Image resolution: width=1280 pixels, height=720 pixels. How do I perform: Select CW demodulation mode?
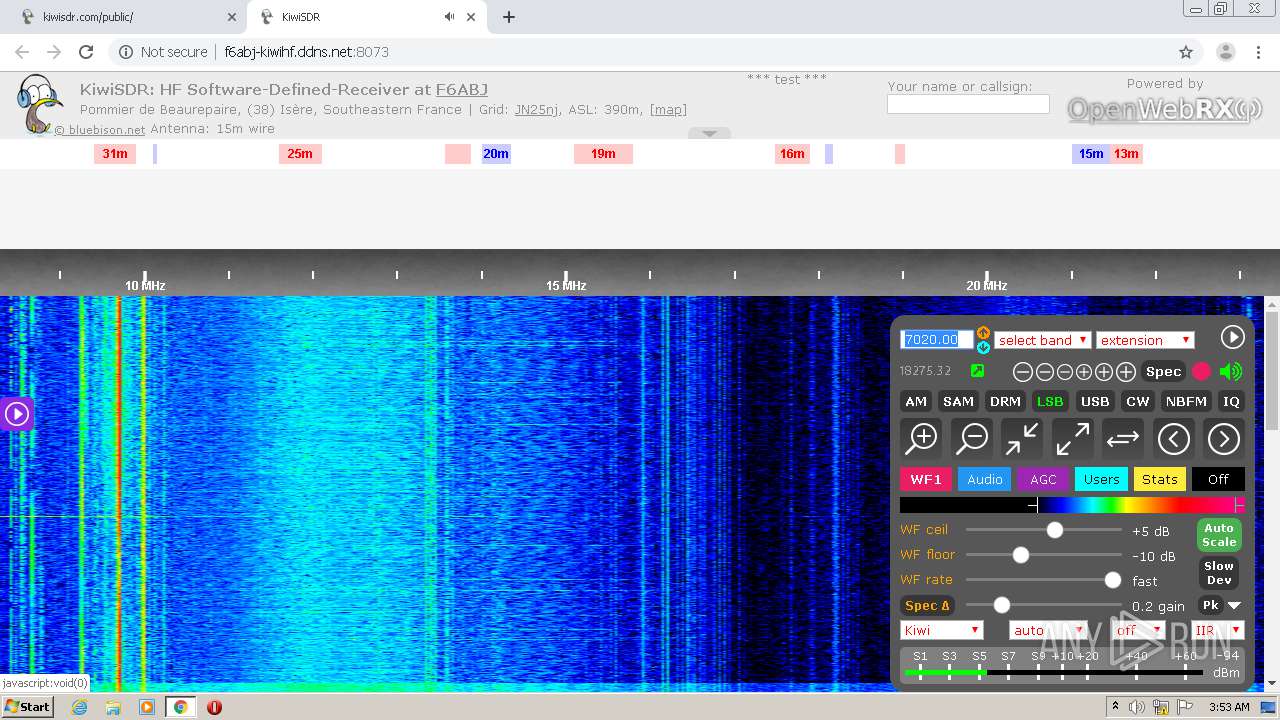[x=1138, y=401]
